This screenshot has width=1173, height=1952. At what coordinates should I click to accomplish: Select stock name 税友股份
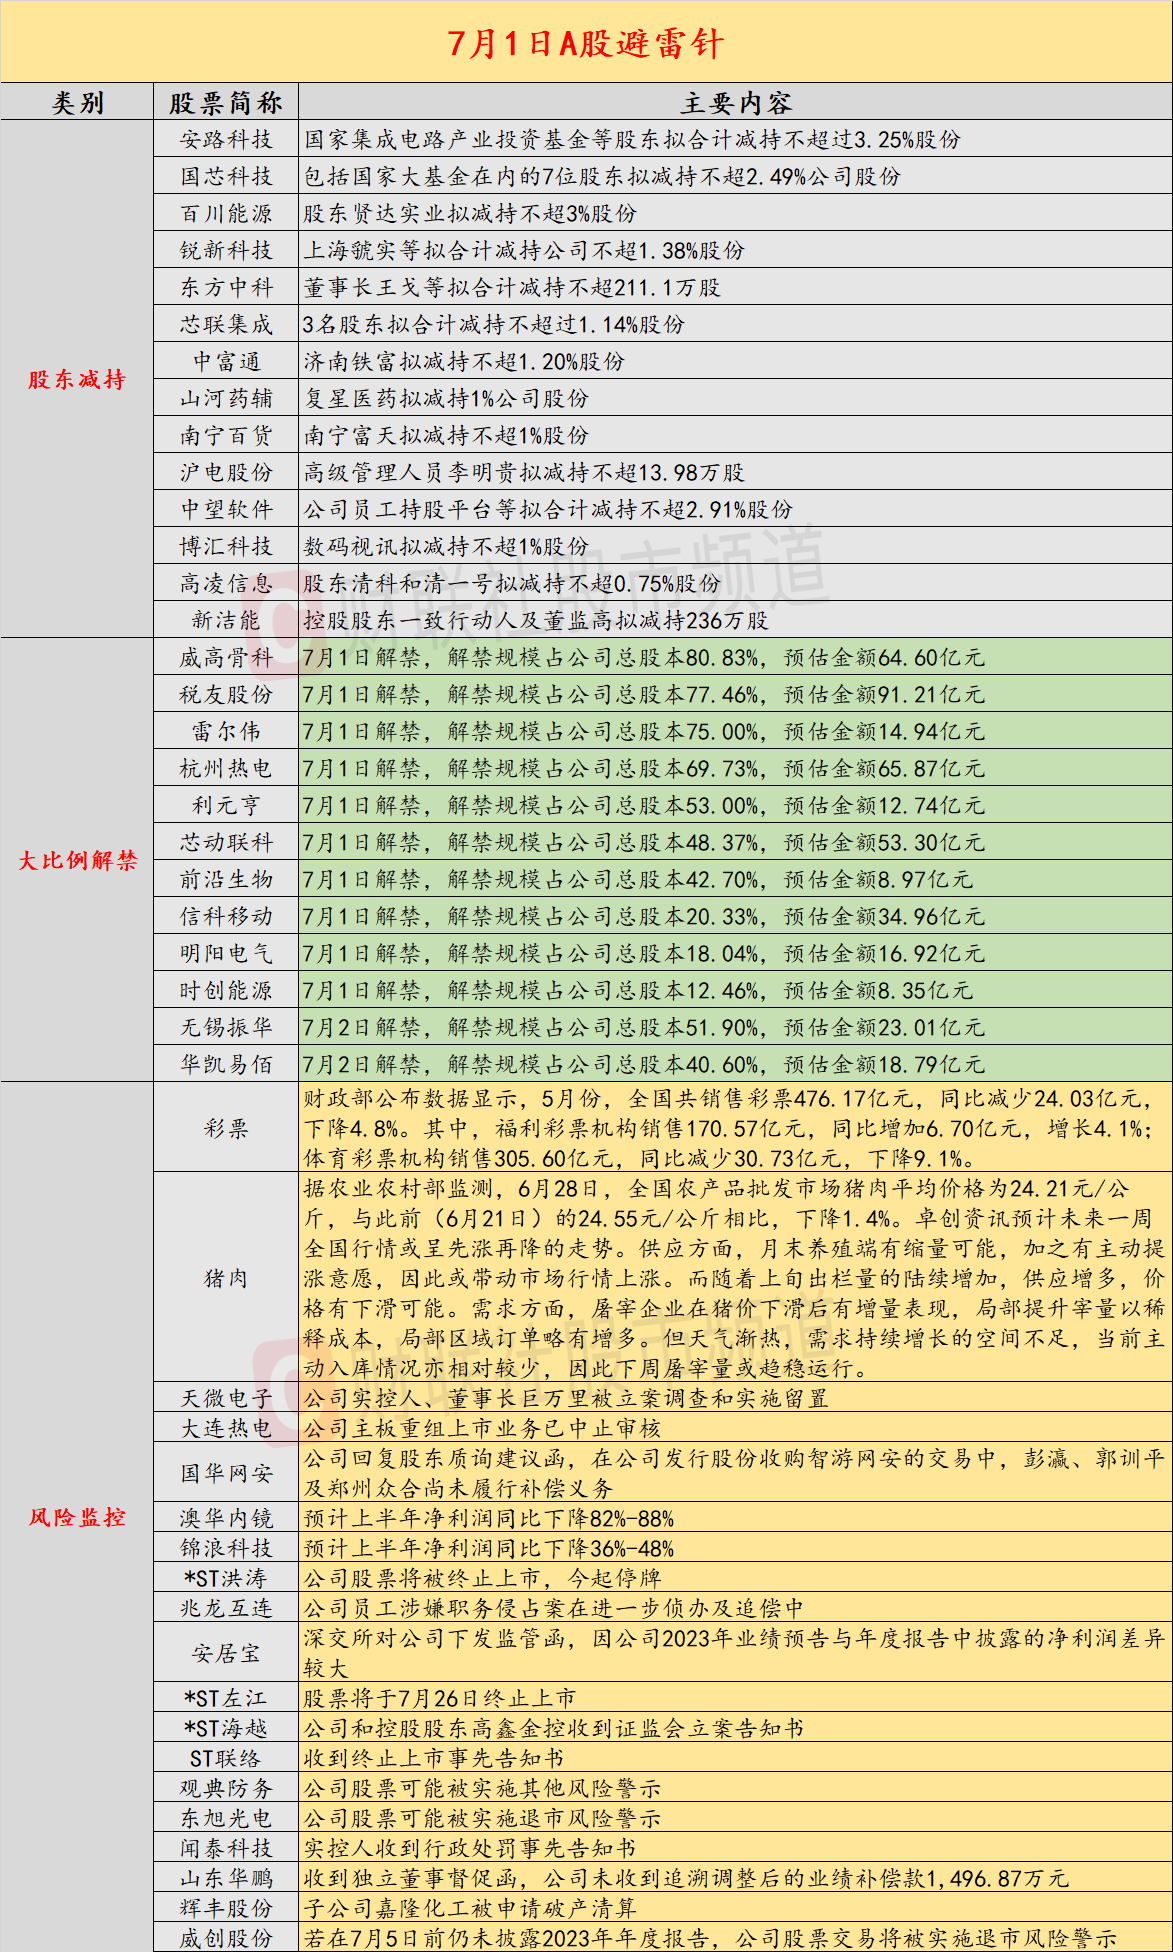(226, 695)
